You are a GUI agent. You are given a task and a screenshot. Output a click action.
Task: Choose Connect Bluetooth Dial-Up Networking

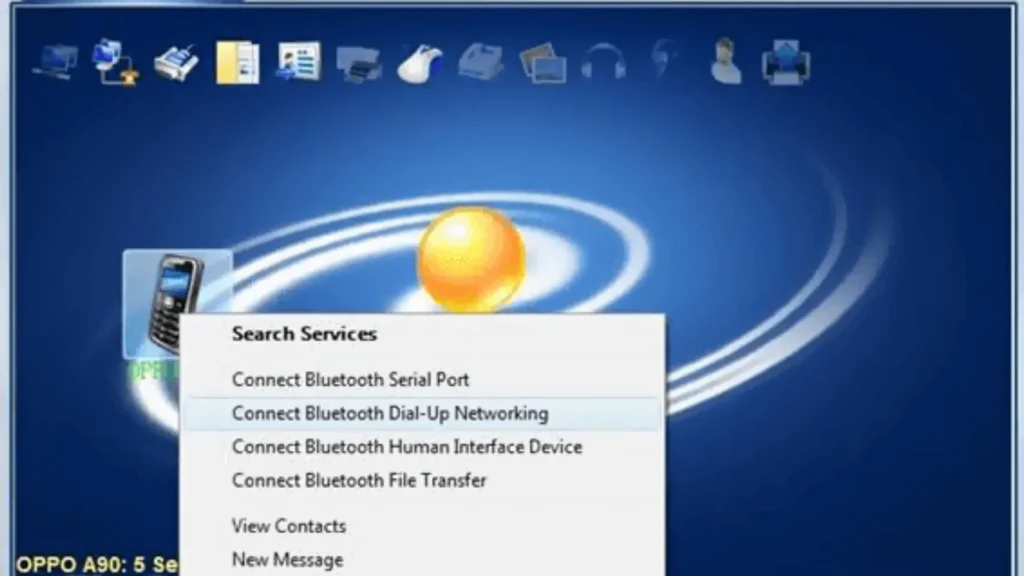[388, 413]
